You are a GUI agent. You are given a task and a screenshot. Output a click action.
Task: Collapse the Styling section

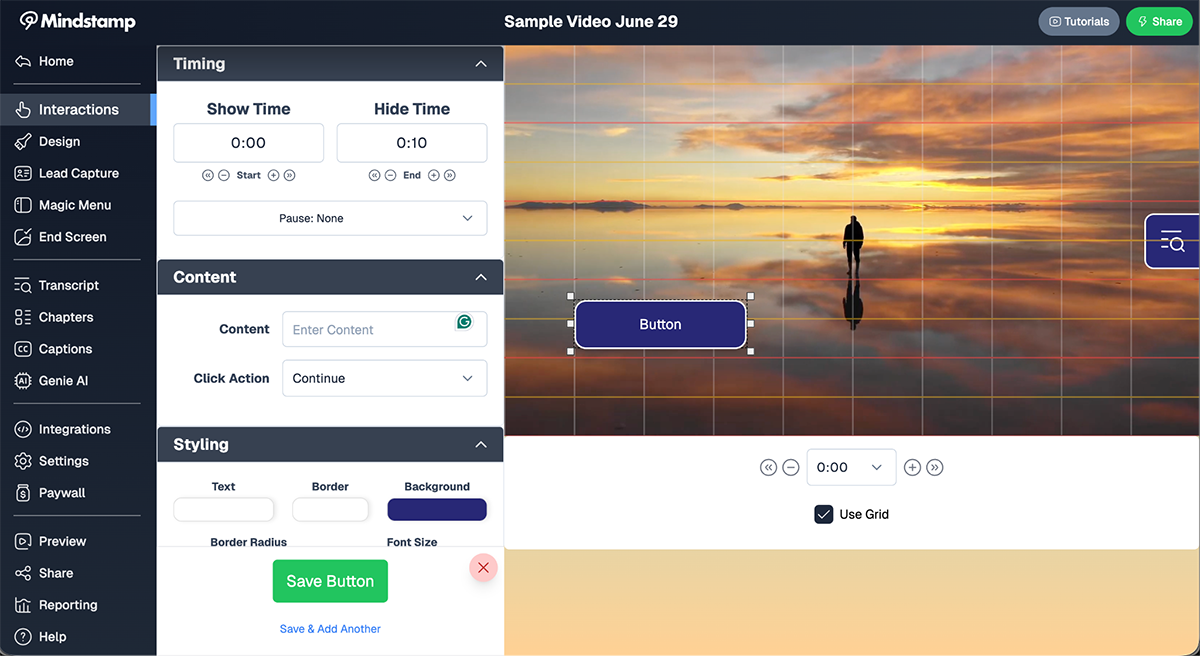point(481,444)
